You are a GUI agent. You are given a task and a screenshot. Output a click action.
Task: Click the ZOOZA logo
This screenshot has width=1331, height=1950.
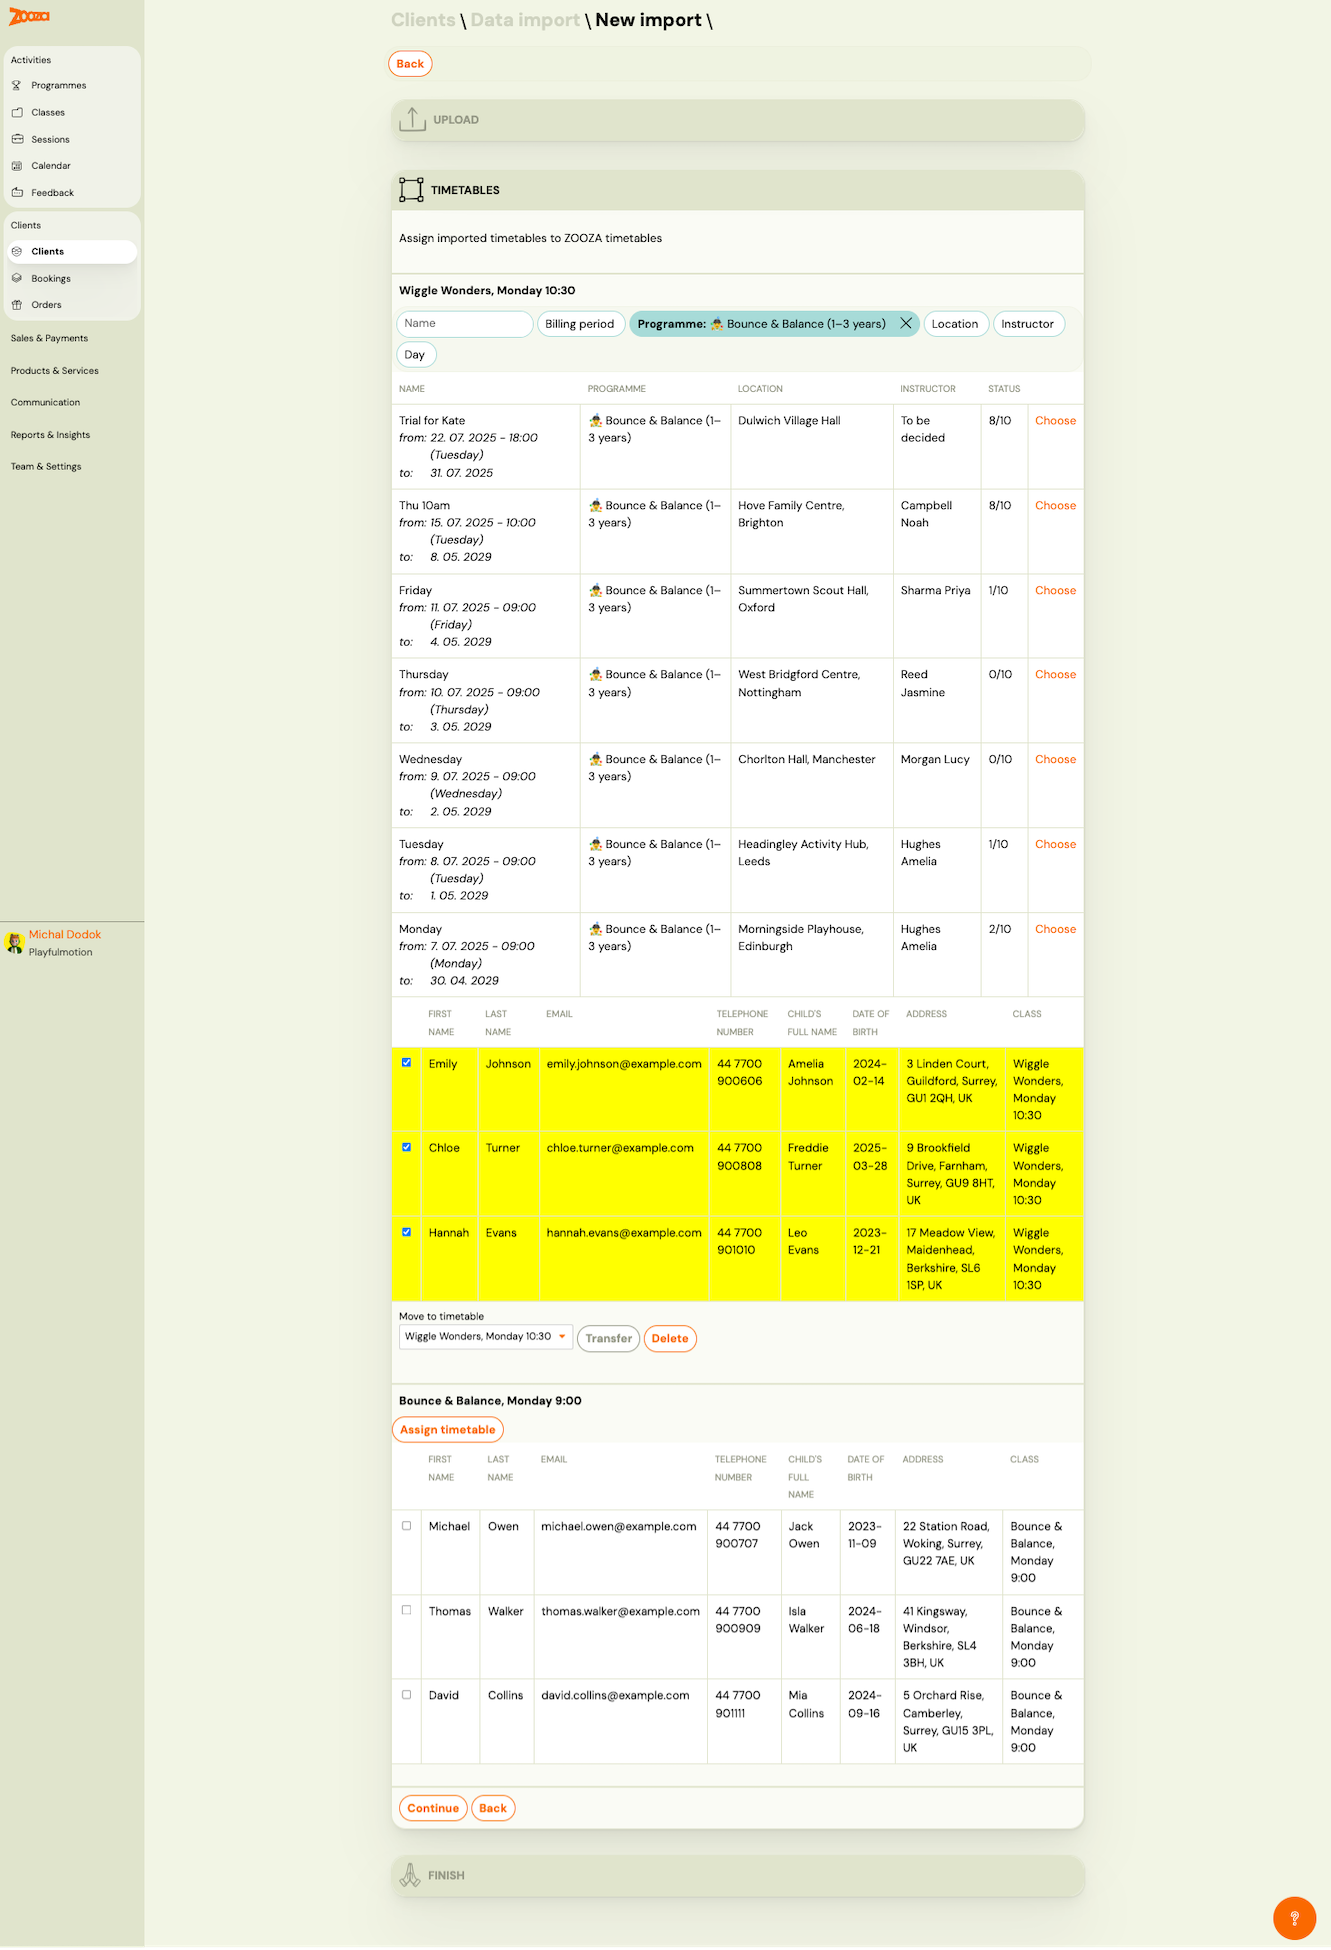coord(29,16)
